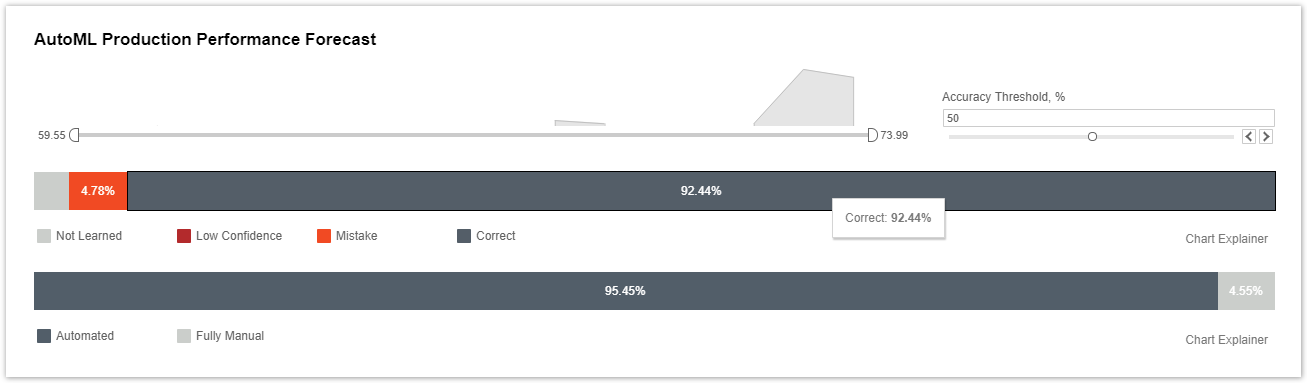
Task: Select the gray Not Learned bar segment
Action: tap(51, 191)
